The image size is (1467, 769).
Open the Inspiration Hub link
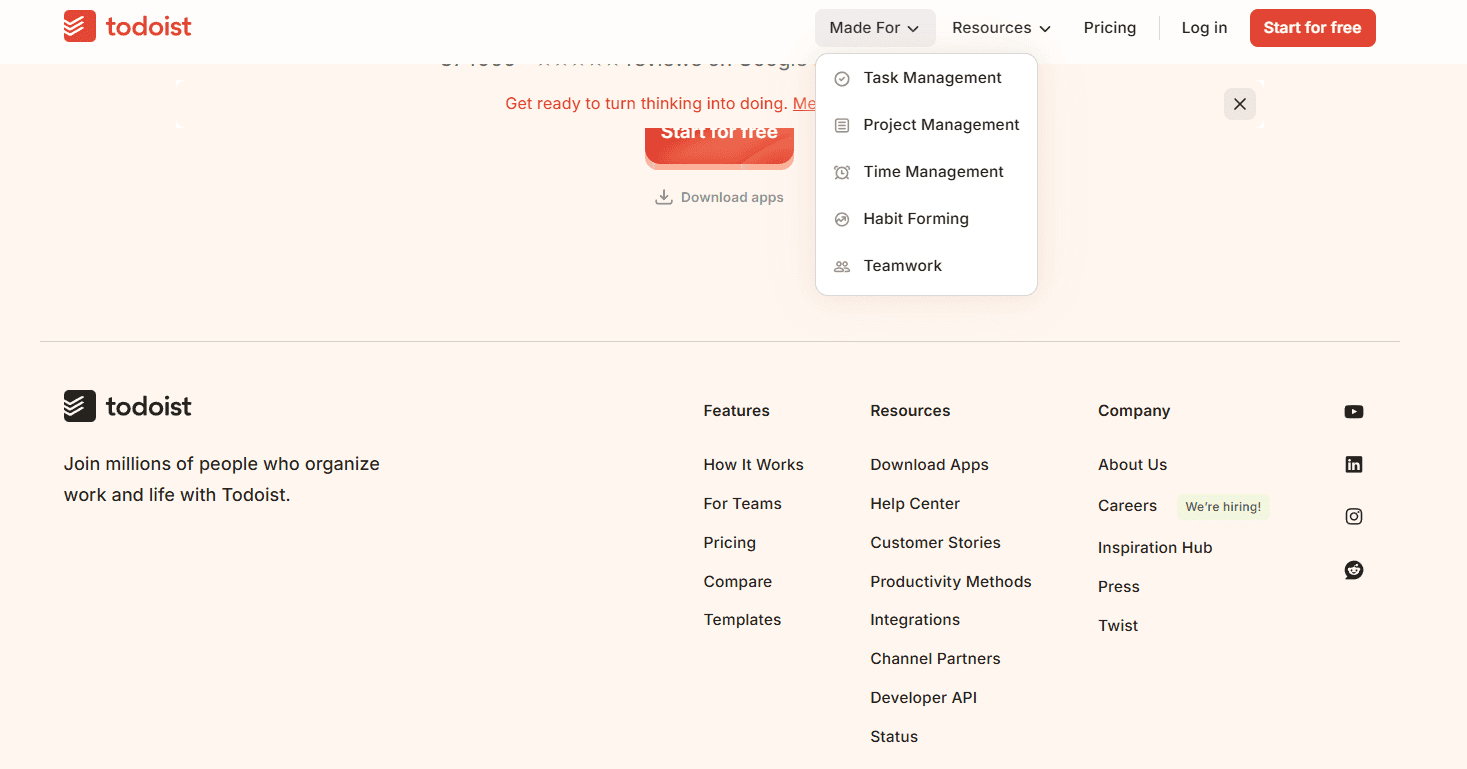coord(1155,548)
